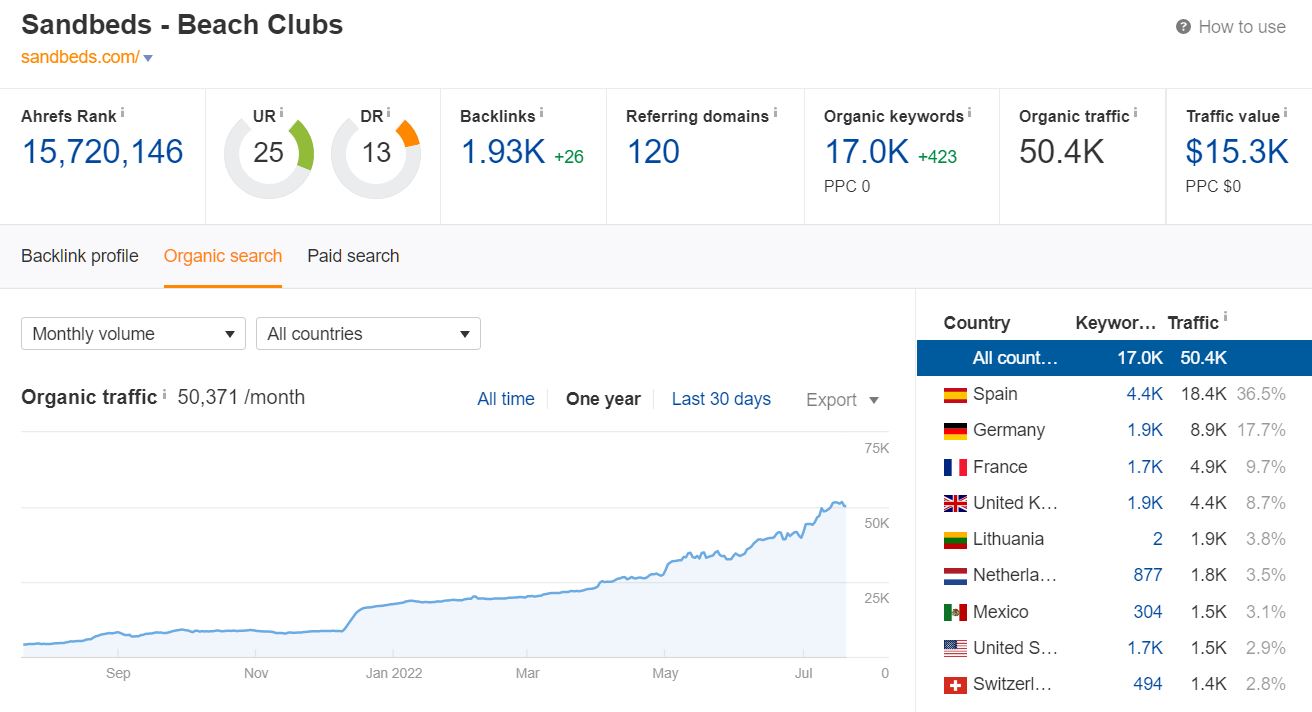The width and height of the screenshot is (1312, 712).
Task: Click info icon next to UR
Action: [x=282, y=113]
